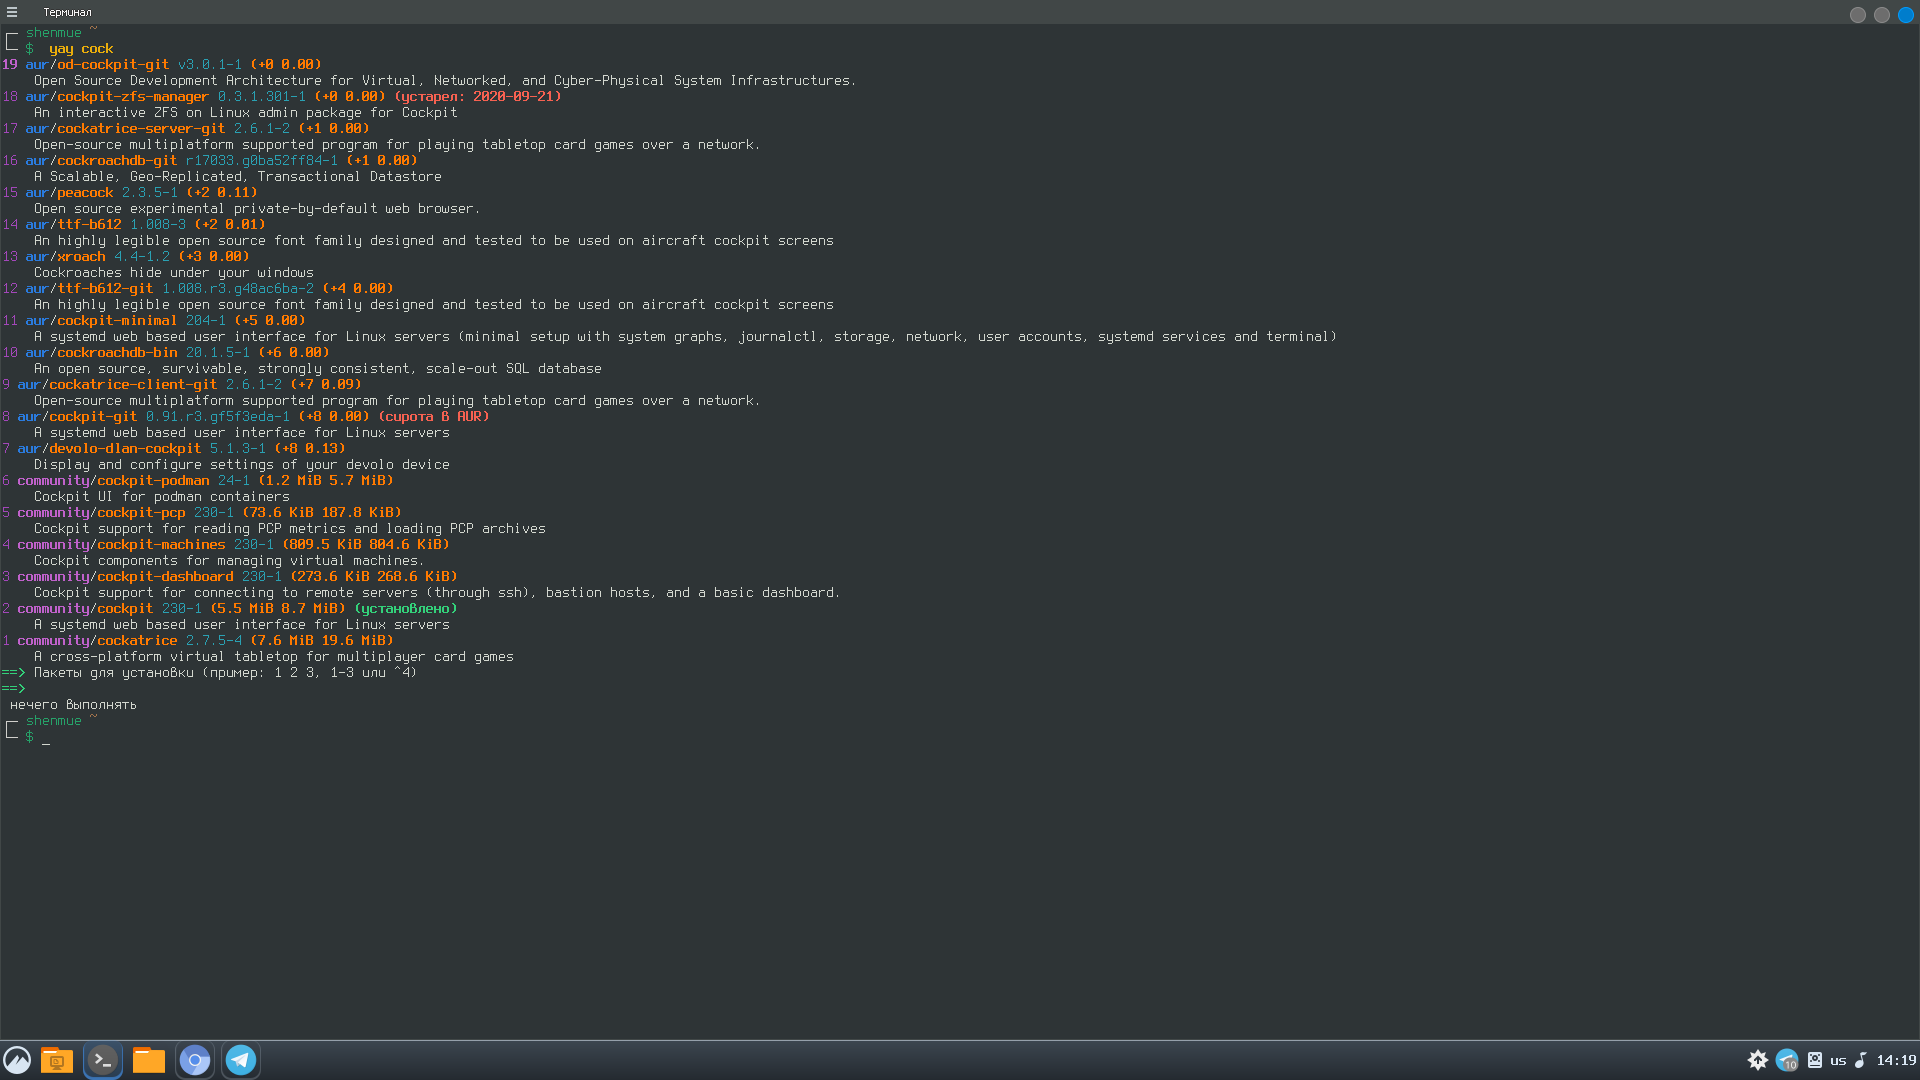Click the disk drive tray icon

tap(1815, 1060)
